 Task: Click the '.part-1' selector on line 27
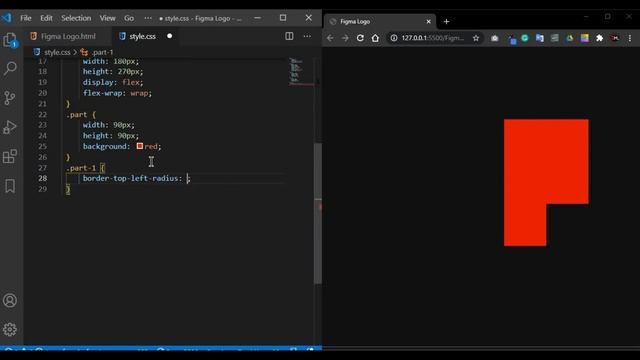[81, 167]
